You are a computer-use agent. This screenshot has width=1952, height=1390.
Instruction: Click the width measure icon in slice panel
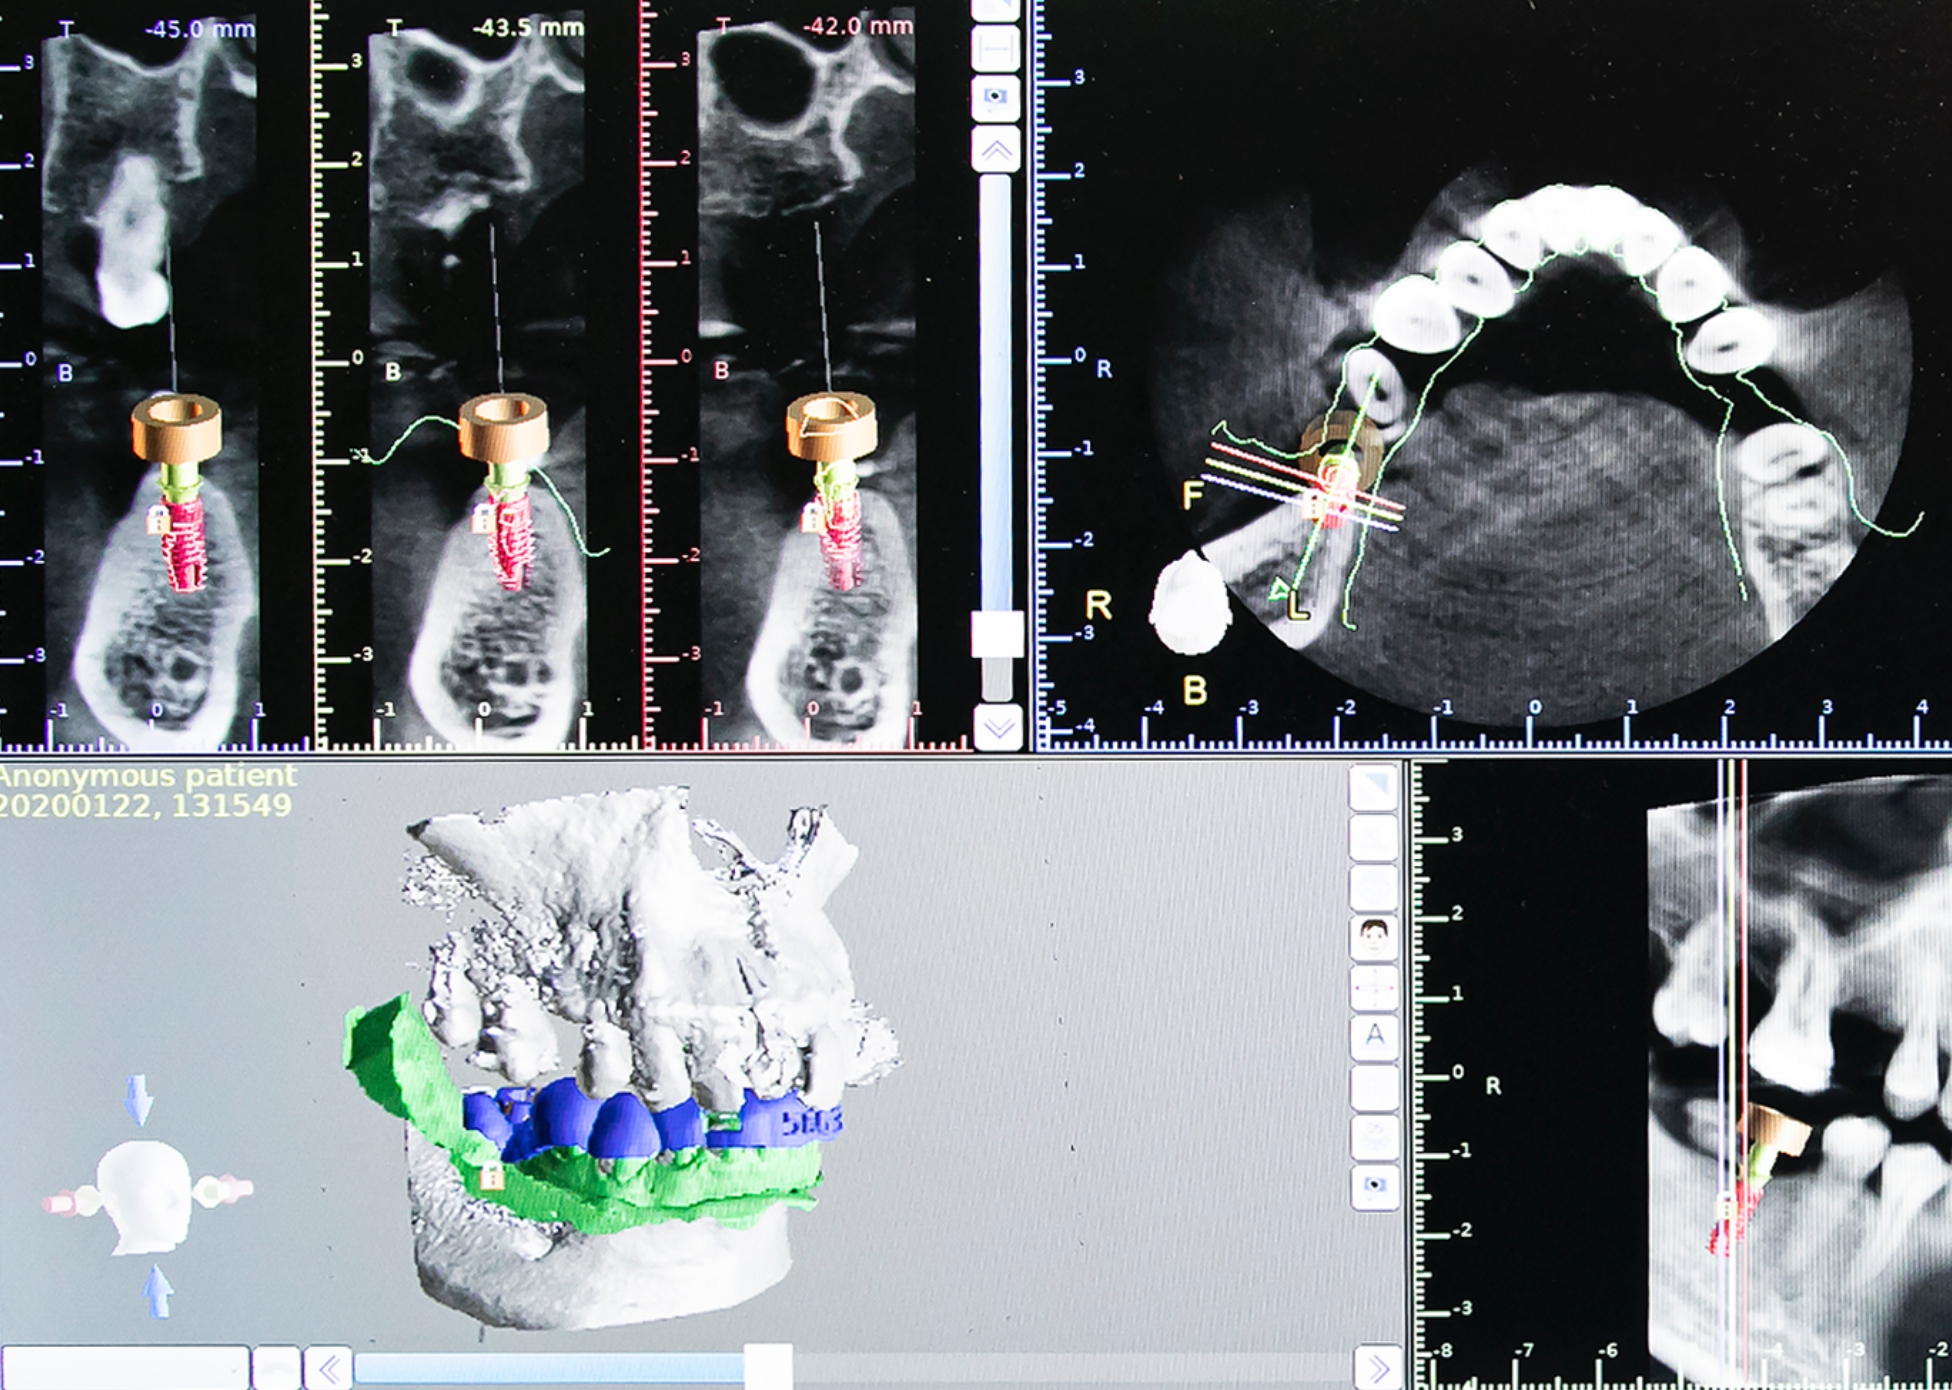tap(996, 46)
